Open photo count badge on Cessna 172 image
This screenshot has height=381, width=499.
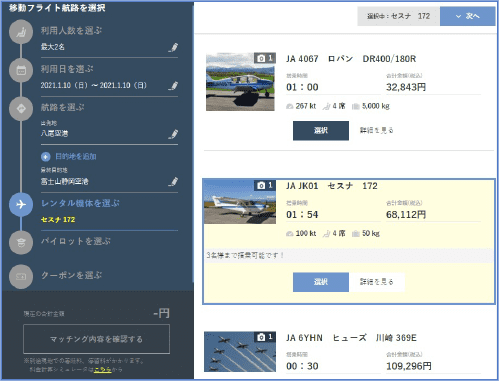click(x=265, y=185)
